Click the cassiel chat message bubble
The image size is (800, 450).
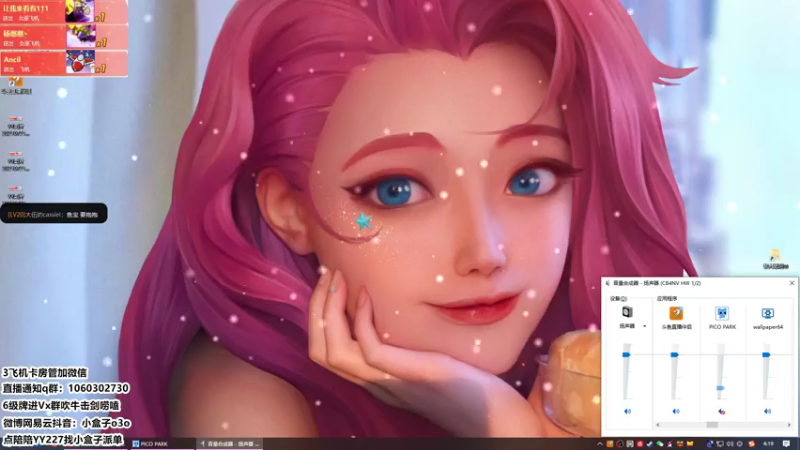point(54,214)
